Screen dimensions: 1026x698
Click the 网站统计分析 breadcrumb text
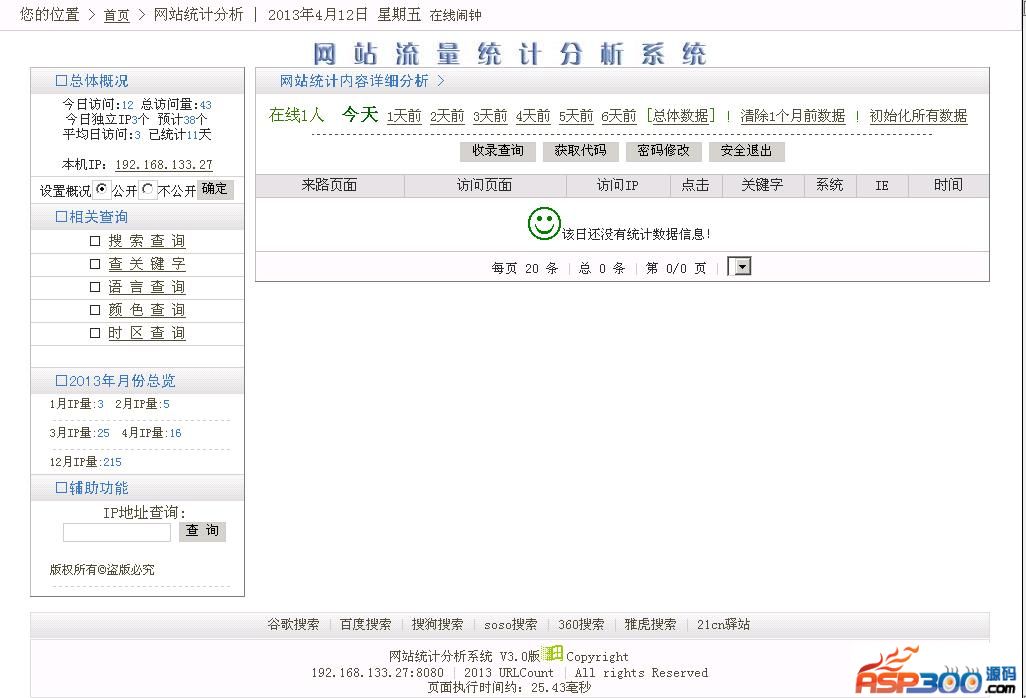[x=198, y=14]
